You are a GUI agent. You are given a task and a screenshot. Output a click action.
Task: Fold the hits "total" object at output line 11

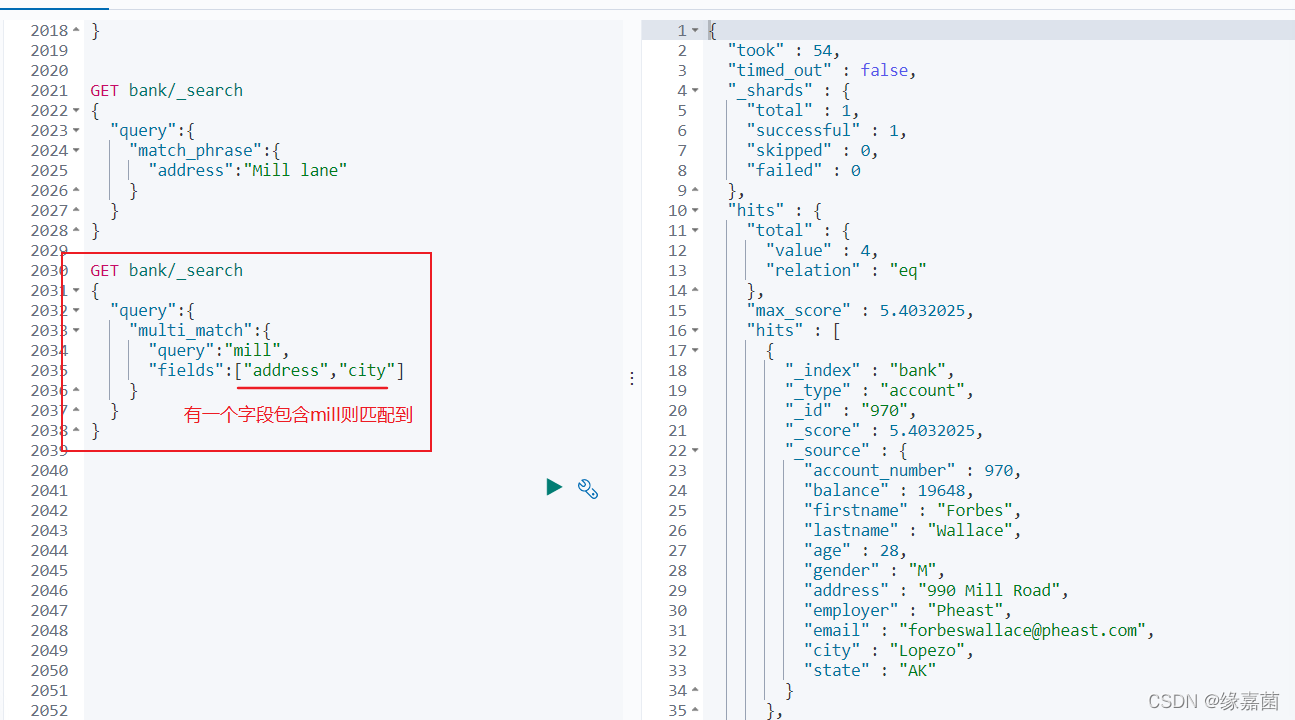(x=696, y=230)
